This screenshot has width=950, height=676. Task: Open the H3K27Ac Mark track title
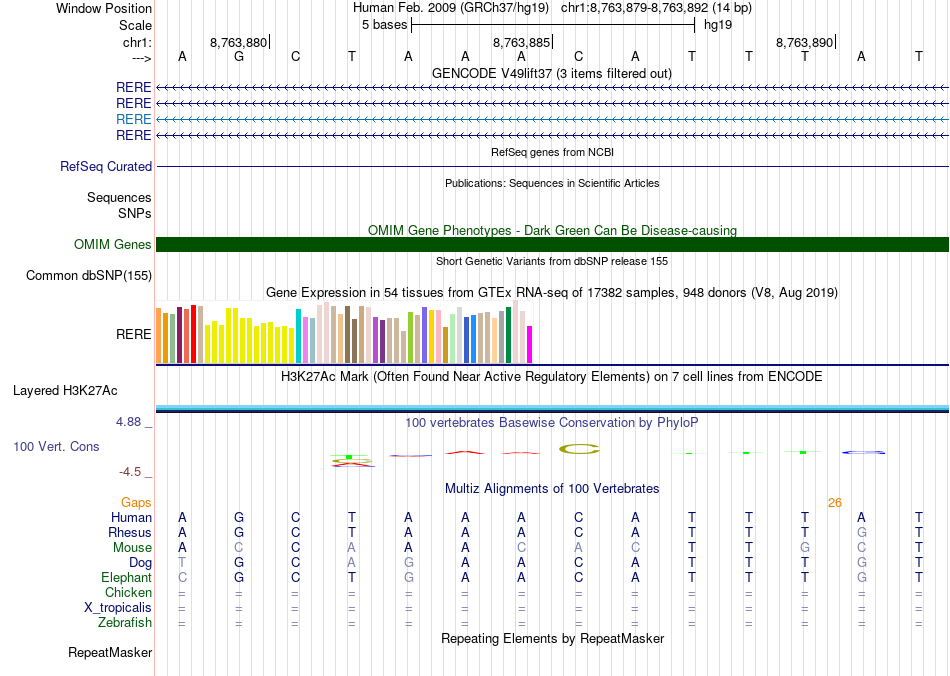tap(552, 376)
